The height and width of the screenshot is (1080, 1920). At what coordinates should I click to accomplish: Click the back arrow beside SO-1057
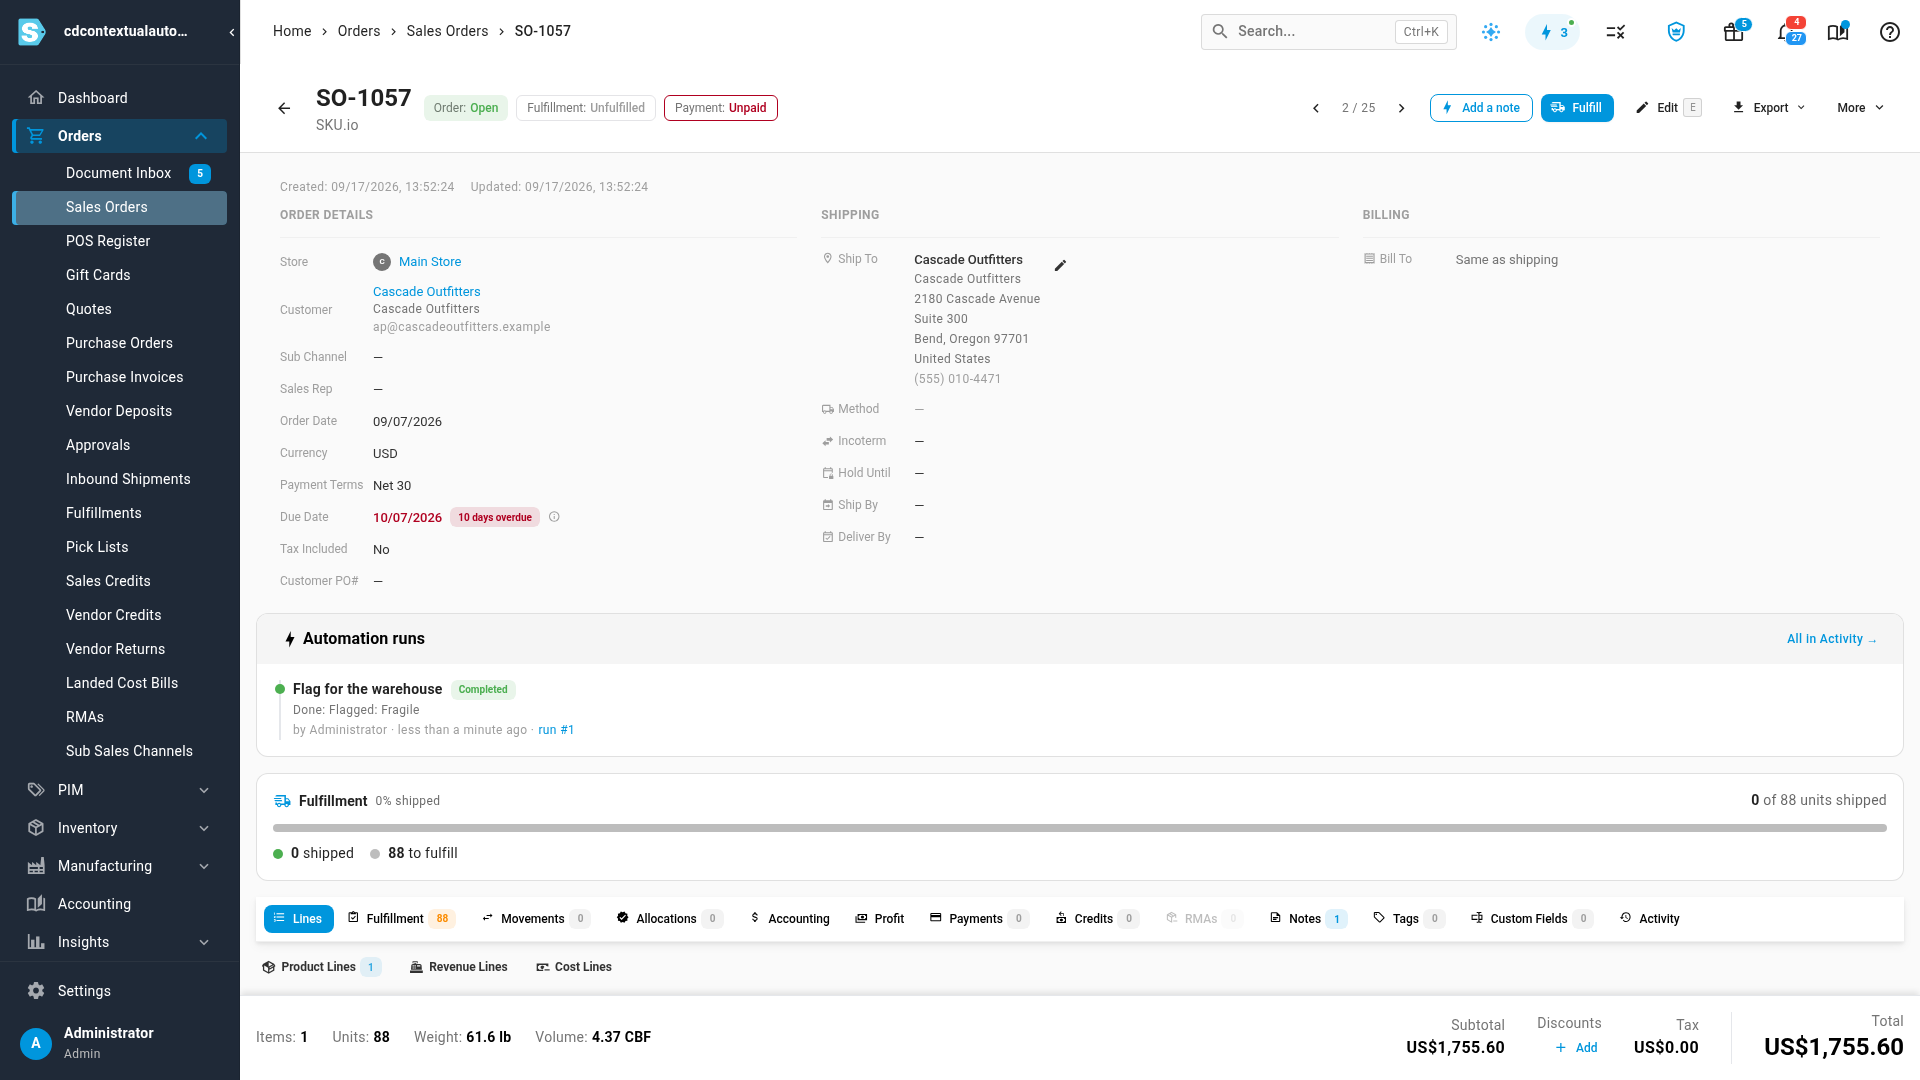[284, 108]
